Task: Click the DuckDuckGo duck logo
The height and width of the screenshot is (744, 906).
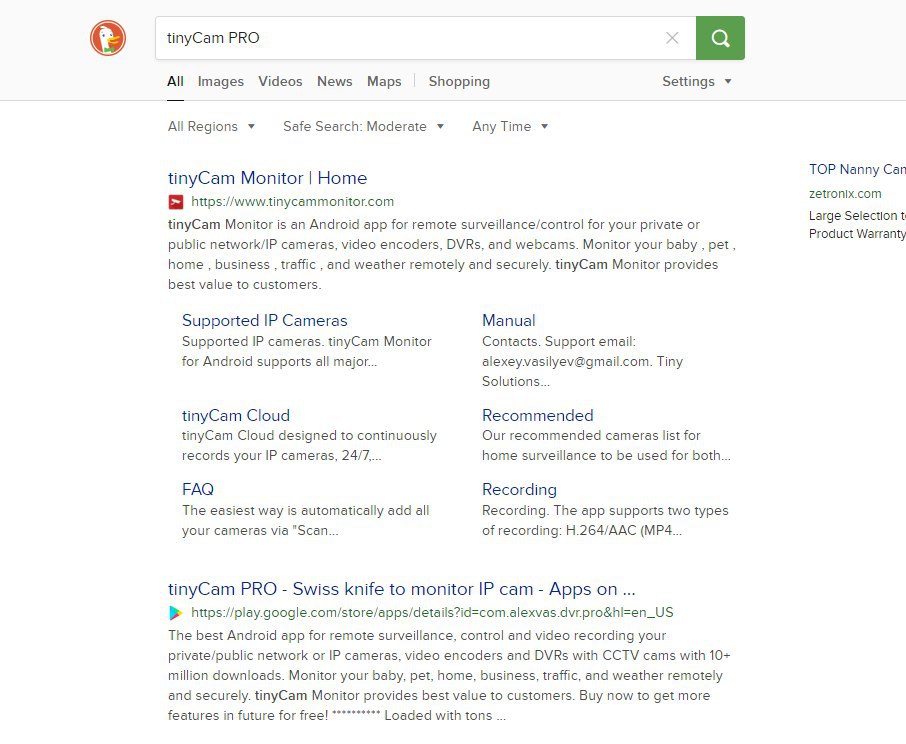Action: coord(108,38)
